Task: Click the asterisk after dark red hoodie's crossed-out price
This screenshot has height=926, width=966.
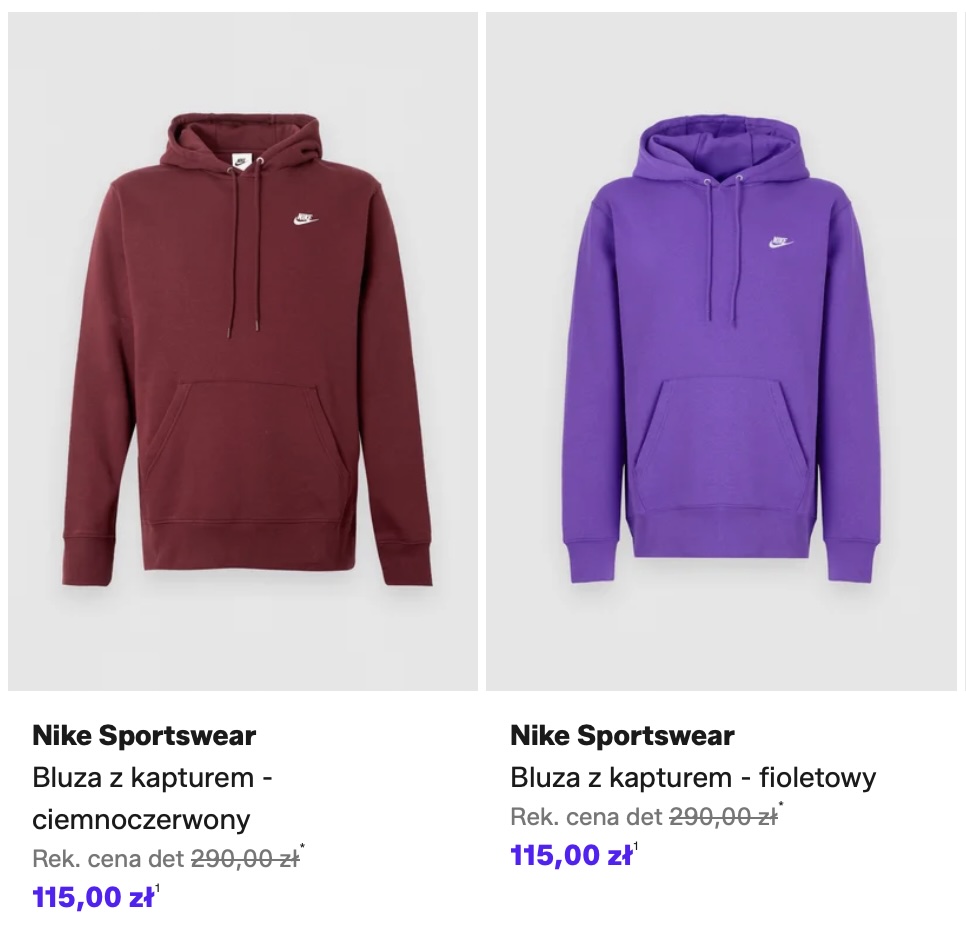Action: [x=303, y=848]
